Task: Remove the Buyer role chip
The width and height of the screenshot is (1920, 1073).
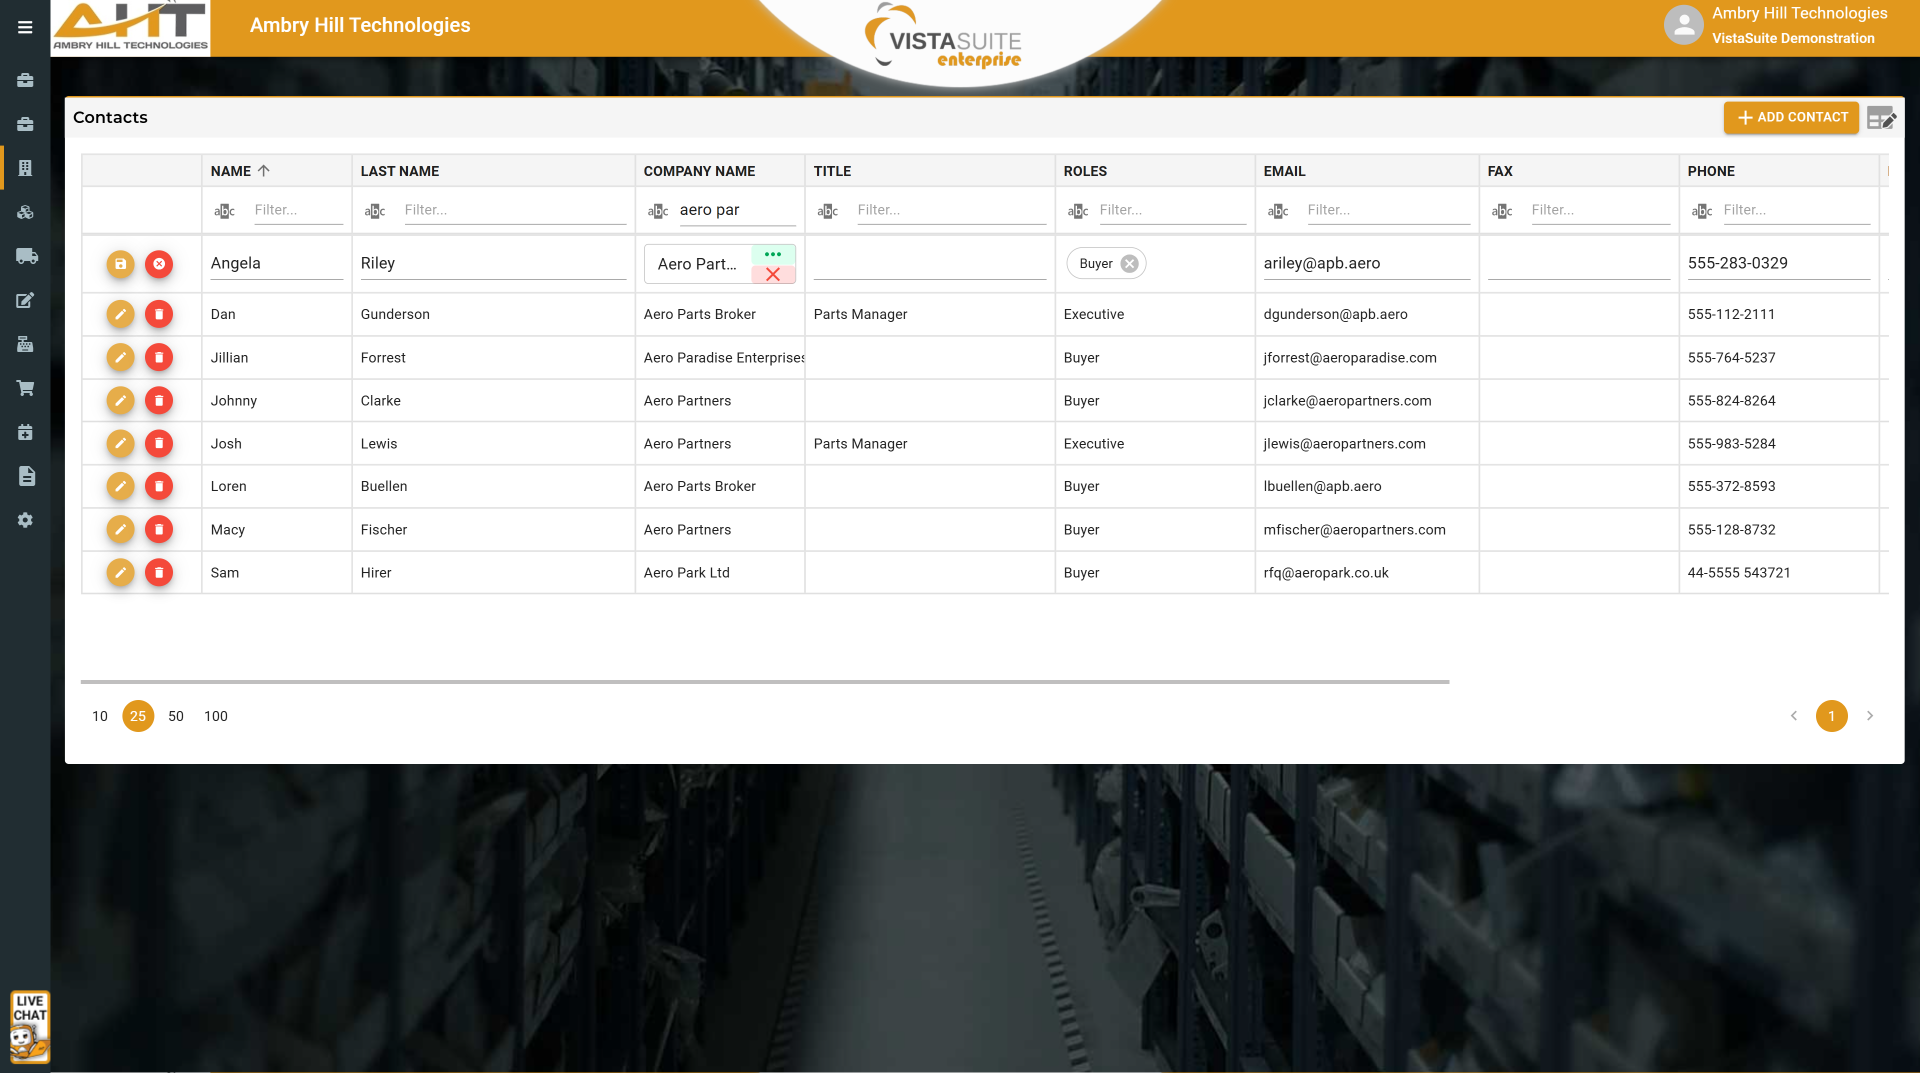Action: coord(1129,264)
